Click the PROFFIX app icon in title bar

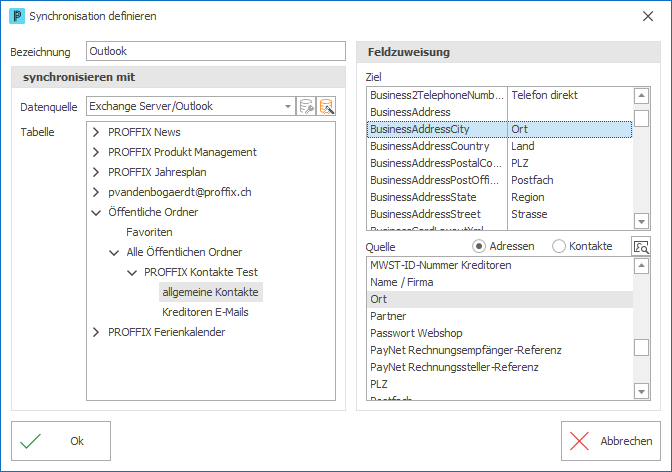tap(17, 16)
